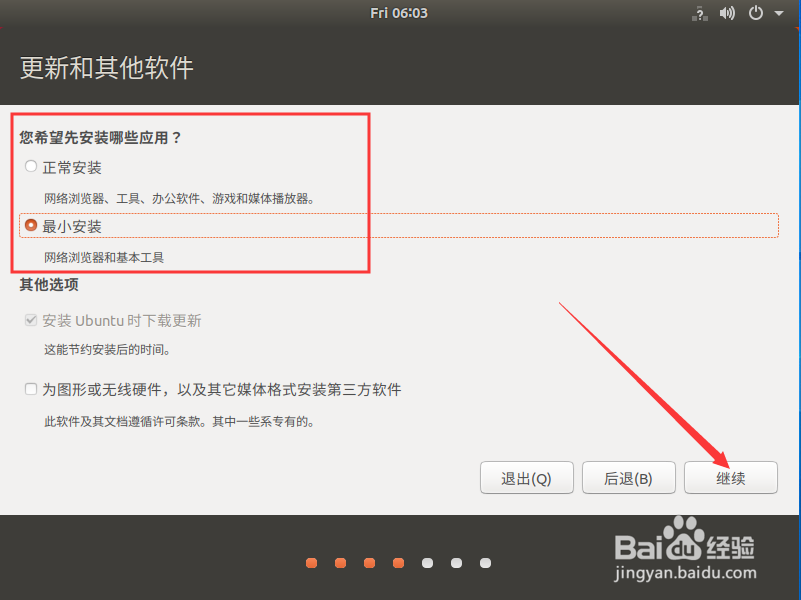Screen dimensions: 801x600
Task: Click the title 更新和其他软件
Action: pos(107,67)
